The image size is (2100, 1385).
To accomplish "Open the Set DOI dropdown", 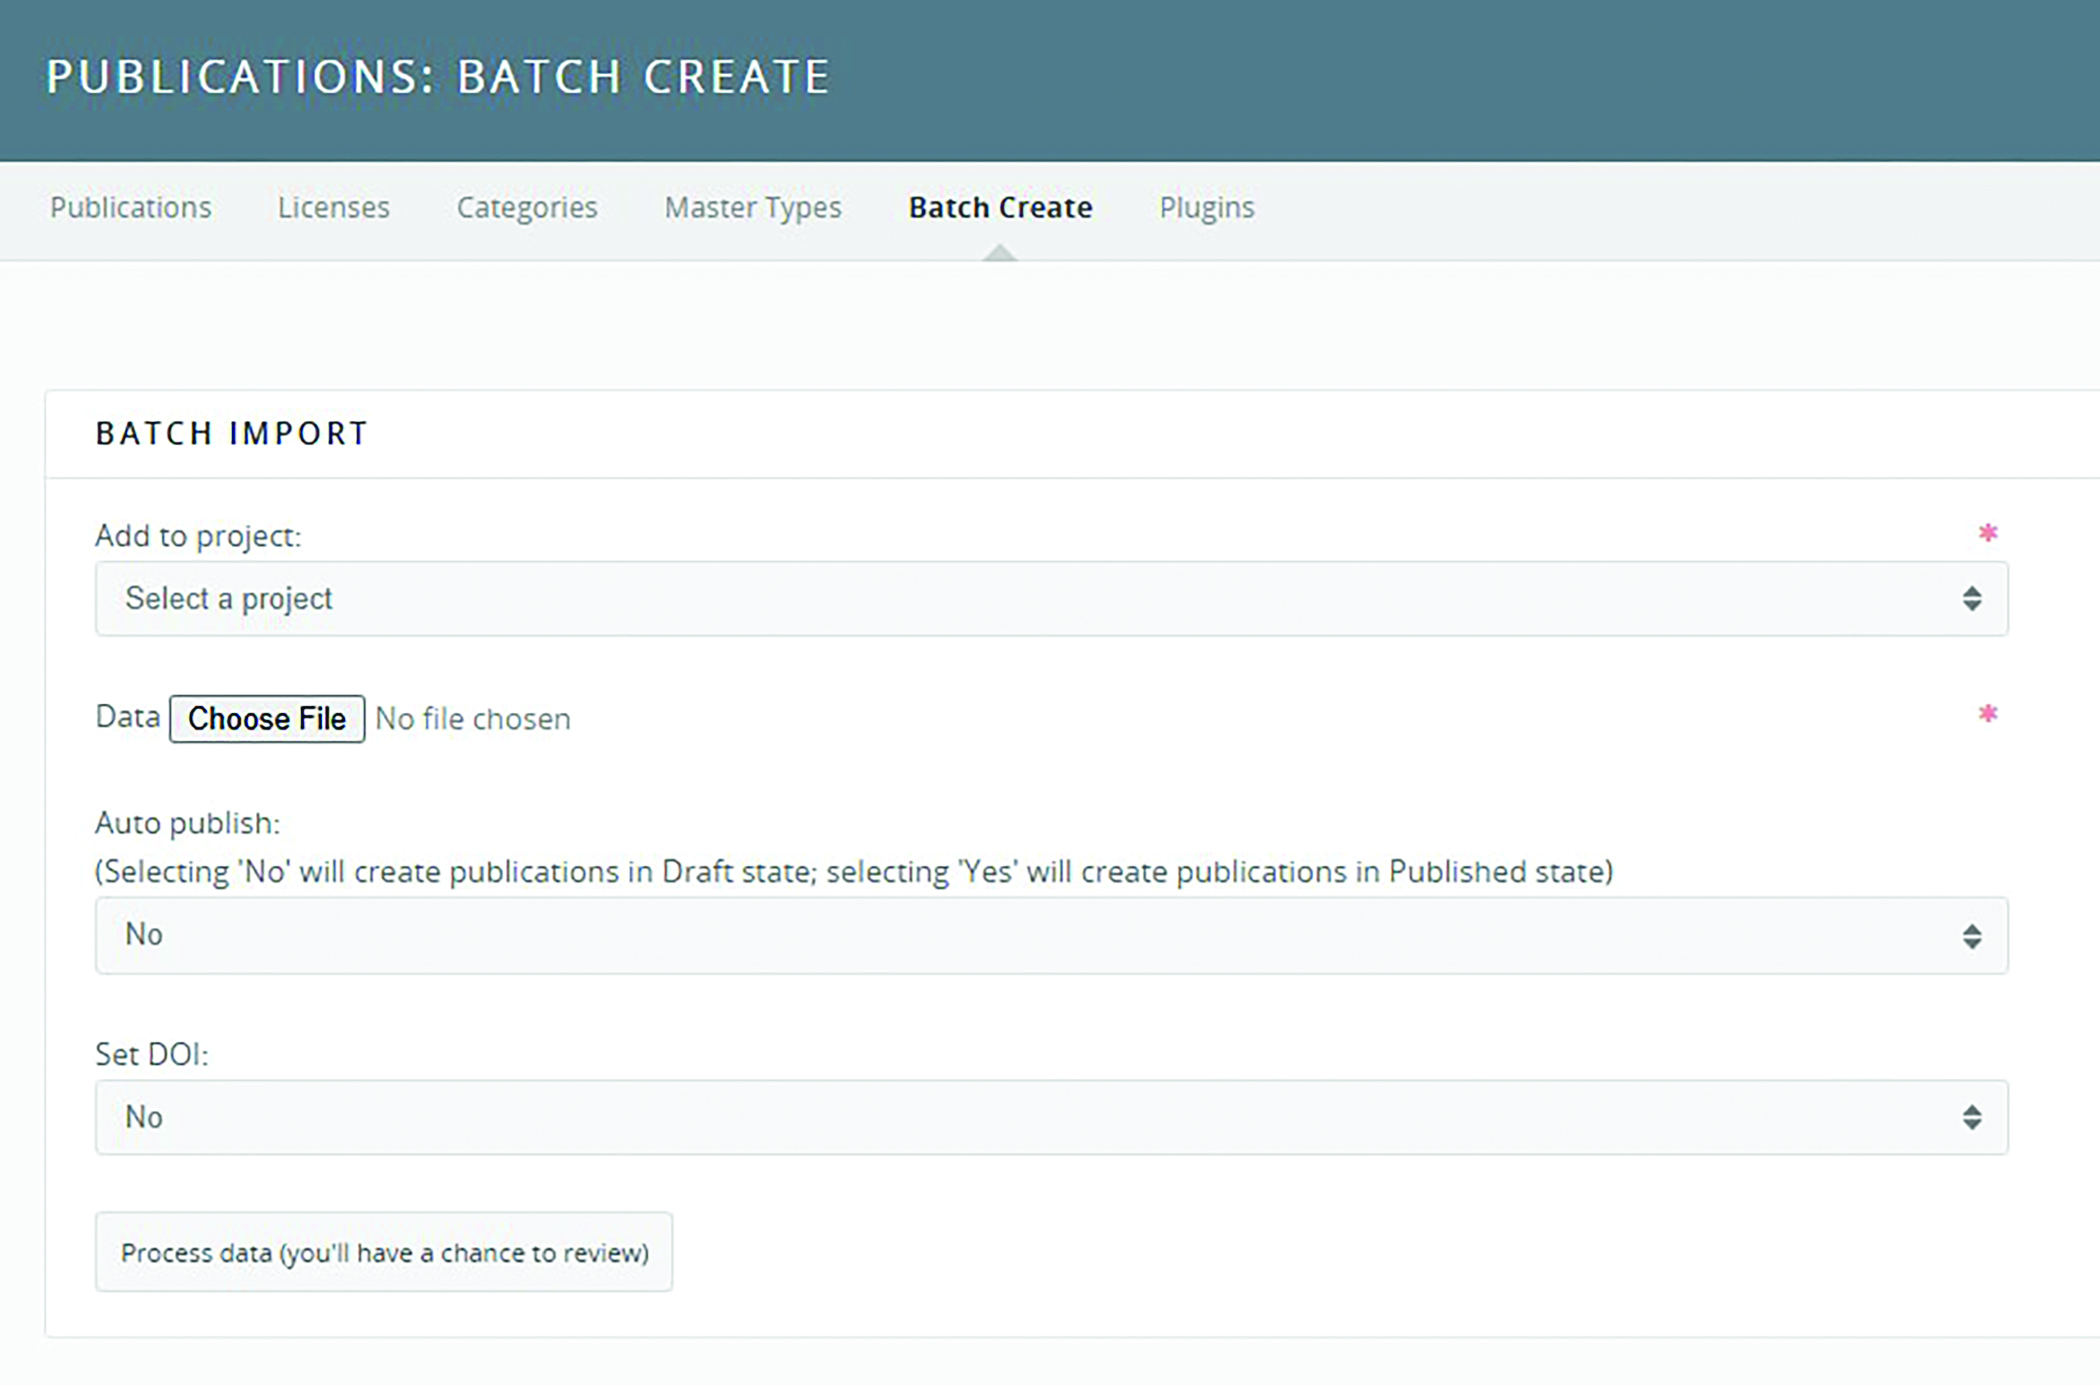I will tap(1050, 1117).
